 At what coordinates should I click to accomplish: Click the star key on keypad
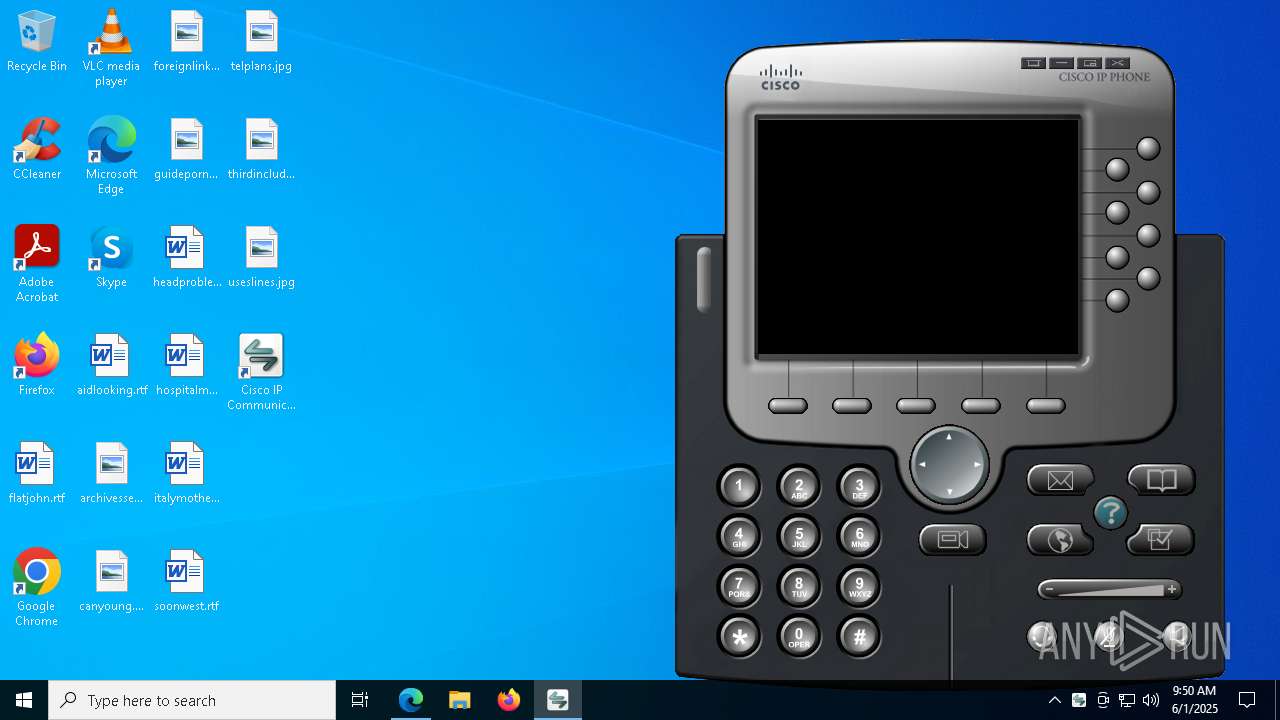tap(739, 637)
